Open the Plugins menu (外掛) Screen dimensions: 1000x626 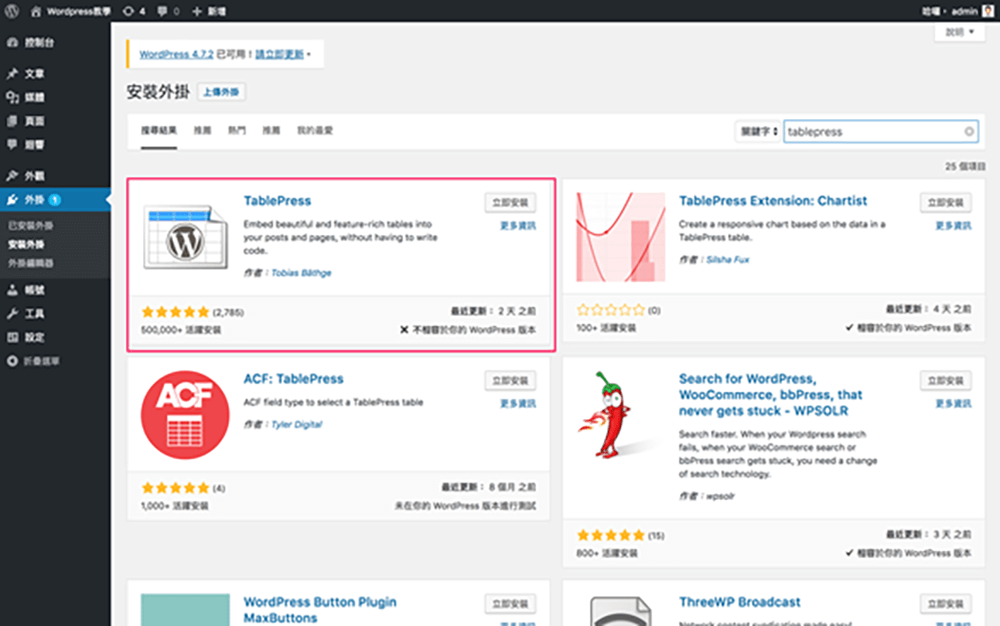(55, 200)
